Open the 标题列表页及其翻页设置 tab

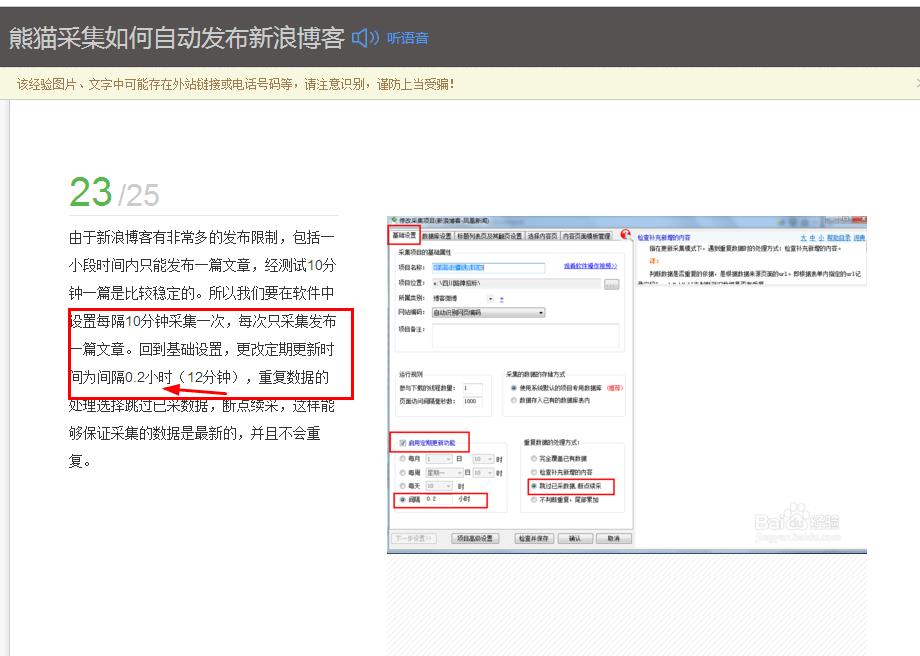[x=489, y=236]
